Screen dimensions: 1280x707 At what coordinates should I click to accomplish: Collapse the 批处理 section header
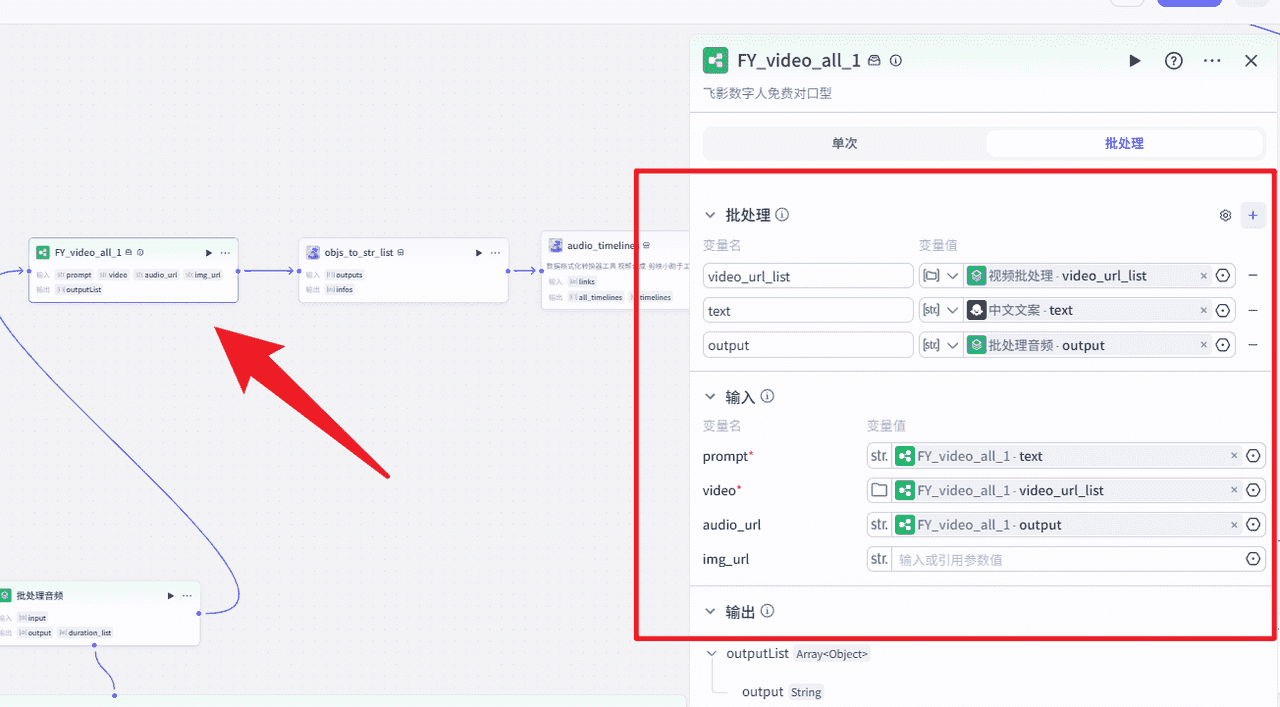[x=711, y=215]
